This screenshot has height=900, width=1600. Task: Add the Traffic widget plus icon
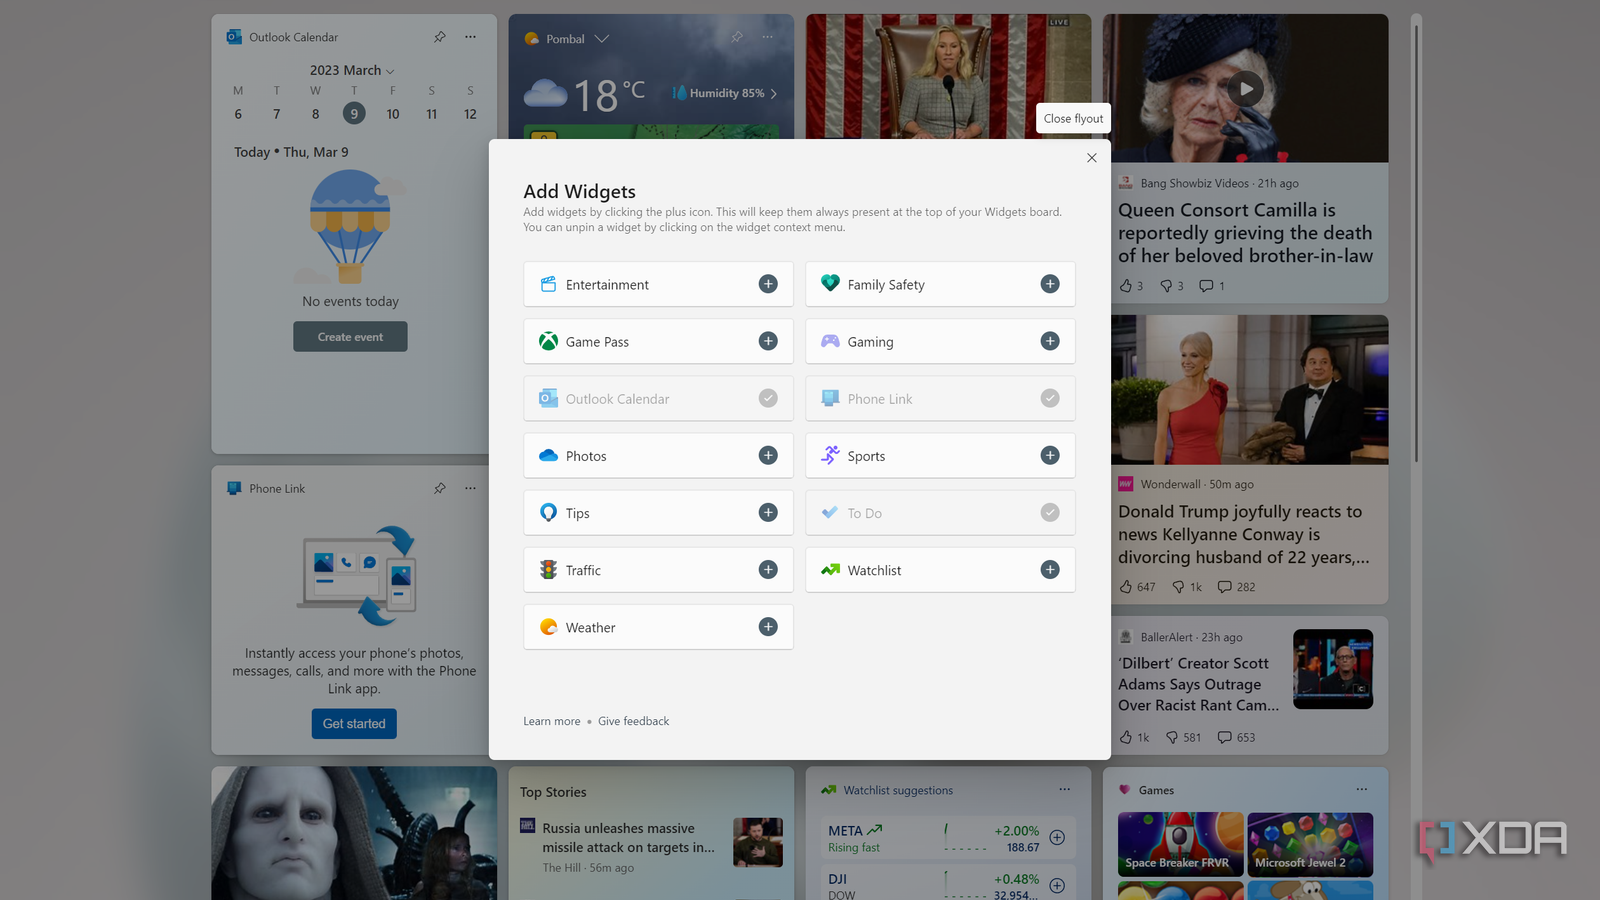(768, 569)
